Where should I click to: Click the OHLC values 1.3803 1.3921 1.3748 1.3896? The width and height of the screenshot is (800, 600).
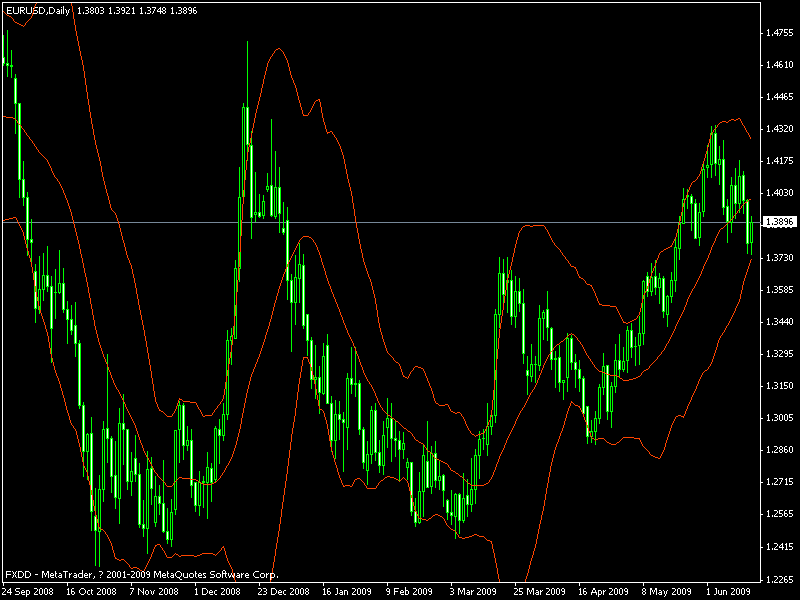tap(137, 11)
